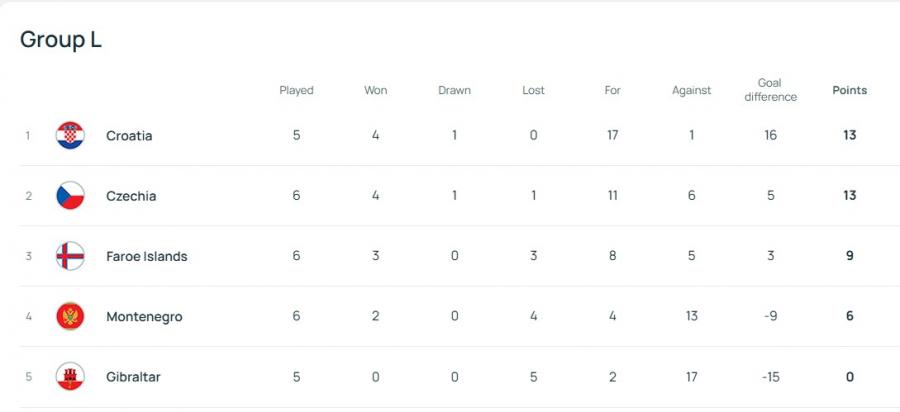Image resolution: width=900 pixels, height=412 pixels.
Task: Click the Montenegro flag icon
Action: tap(69, 317)
